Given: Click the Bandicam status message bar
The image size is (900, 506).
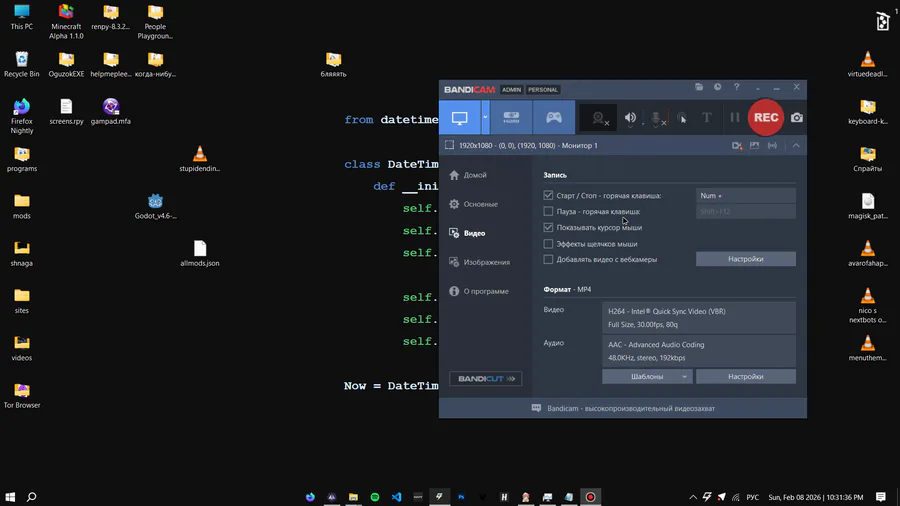Looking at the screenshot, I should 623,408.
